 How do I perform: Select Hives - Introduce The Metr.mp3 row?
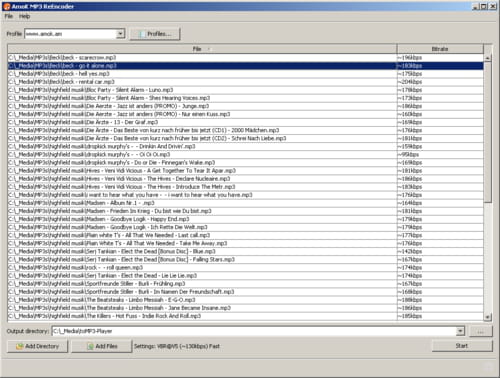coord(245,187)
